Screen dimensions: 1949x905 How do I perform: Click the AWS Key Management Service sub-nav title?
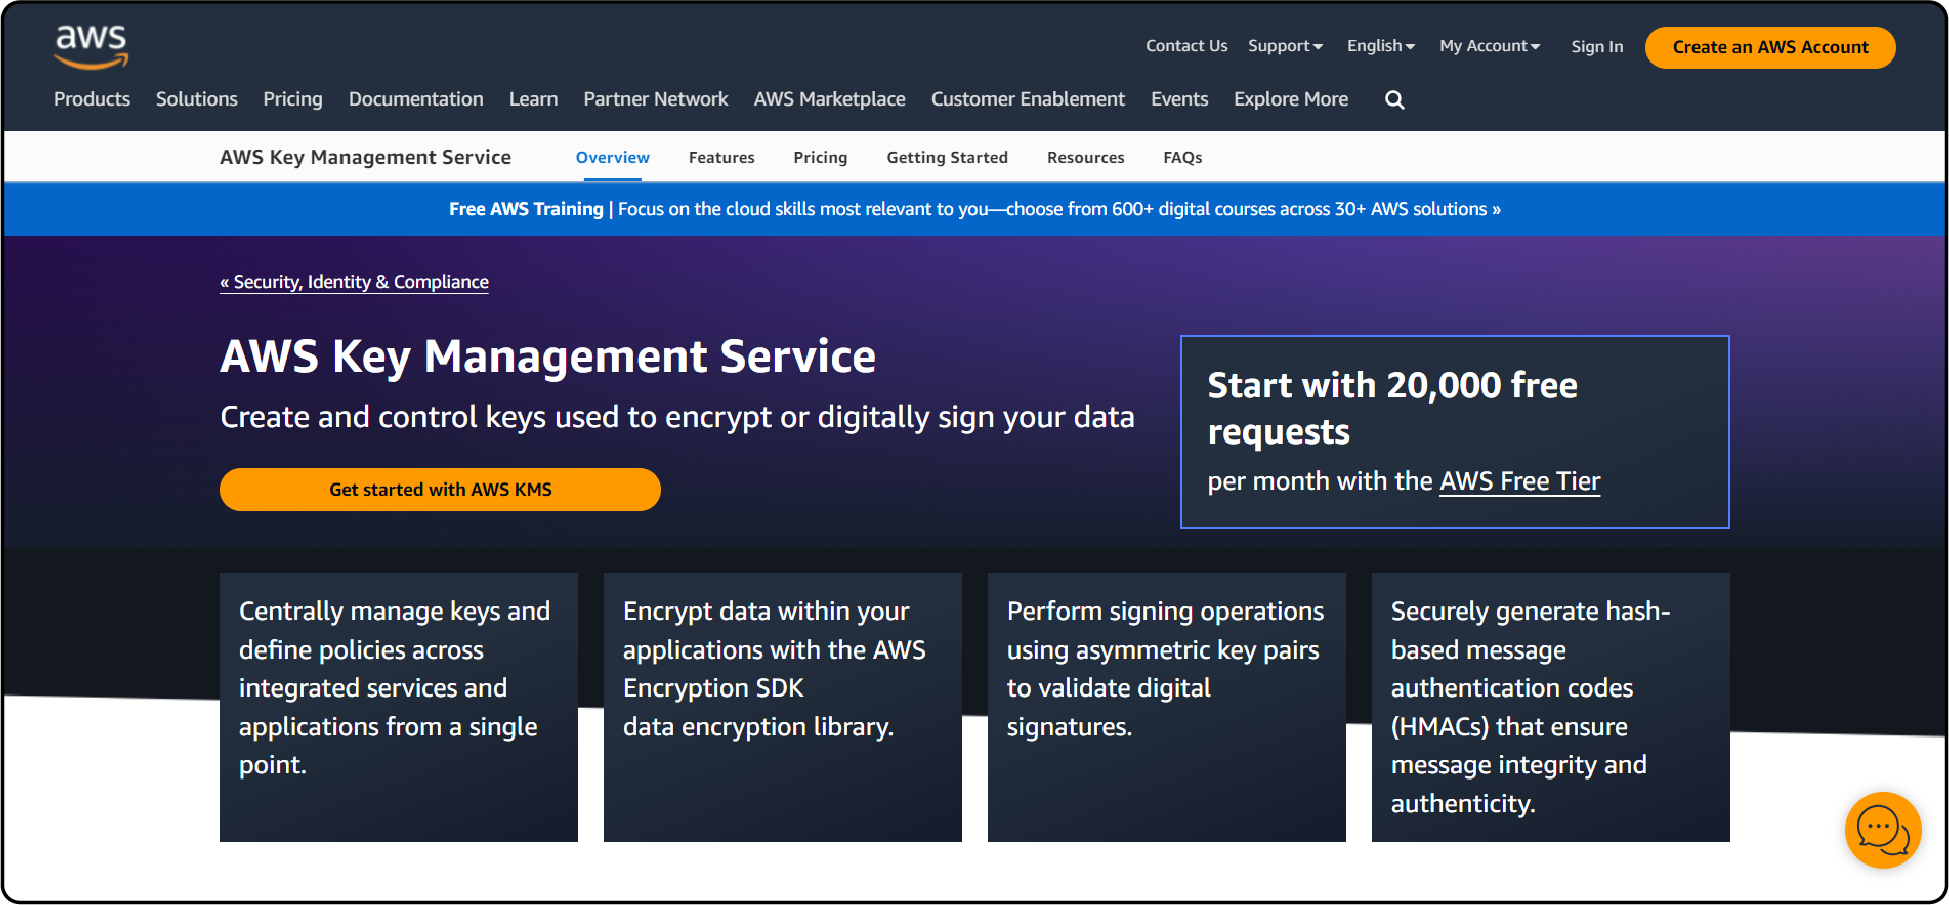click(x=365, y=157)
